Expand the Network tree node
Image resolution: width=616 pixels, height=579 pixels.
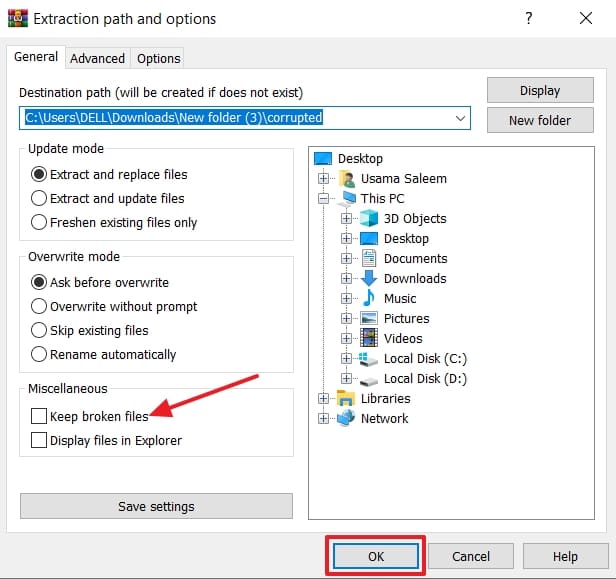click(323, 418)
